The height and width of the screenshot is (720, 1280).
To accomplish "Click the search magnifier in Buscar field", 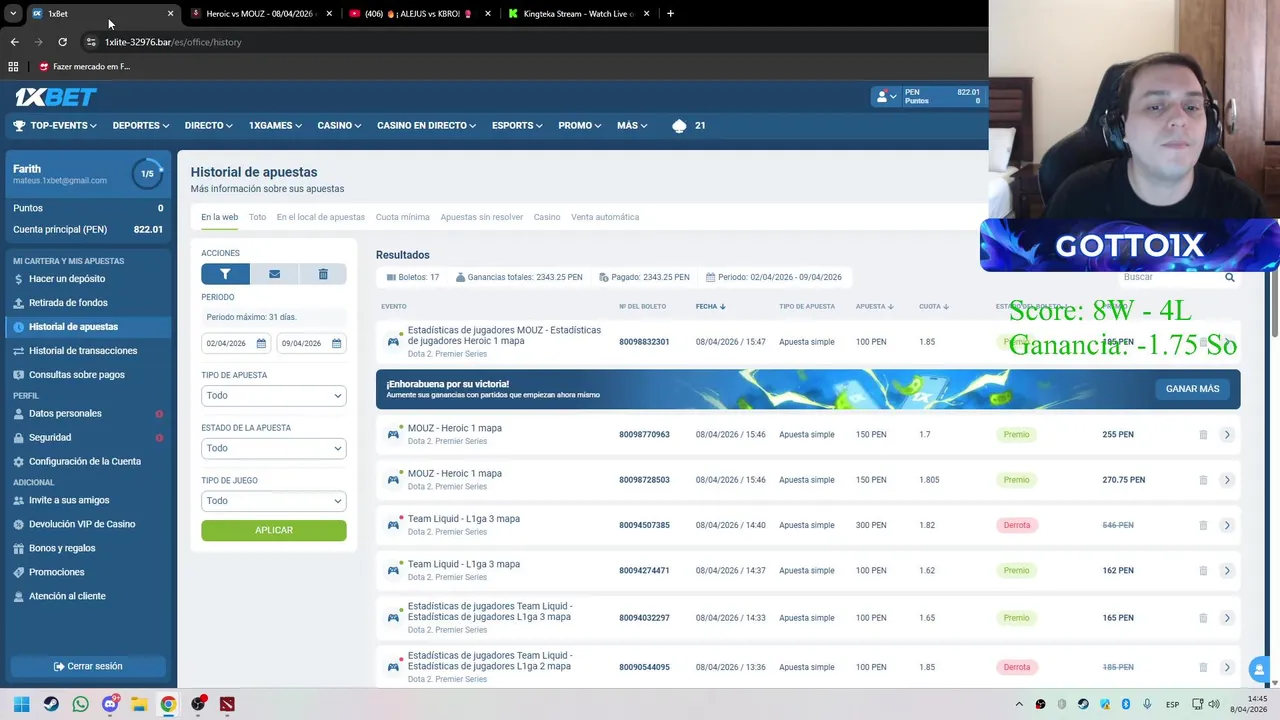I will (1230, 278).
